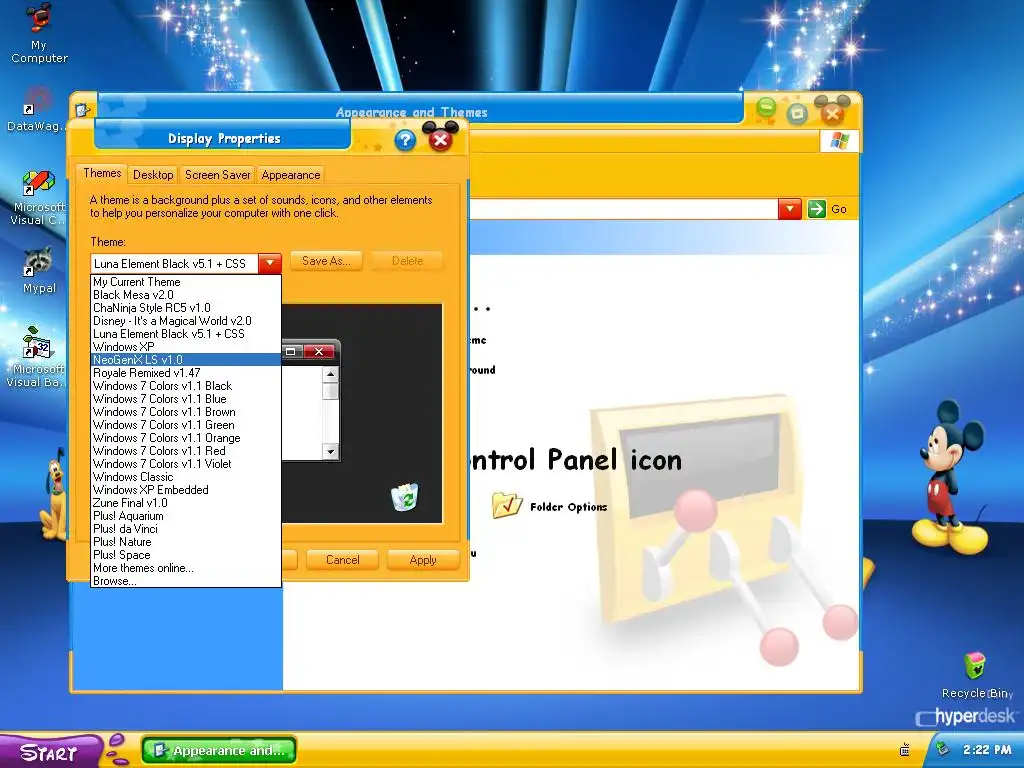
Task: Select Windows 7 Colors v1.1 Violet
Action: coord(186,464)
